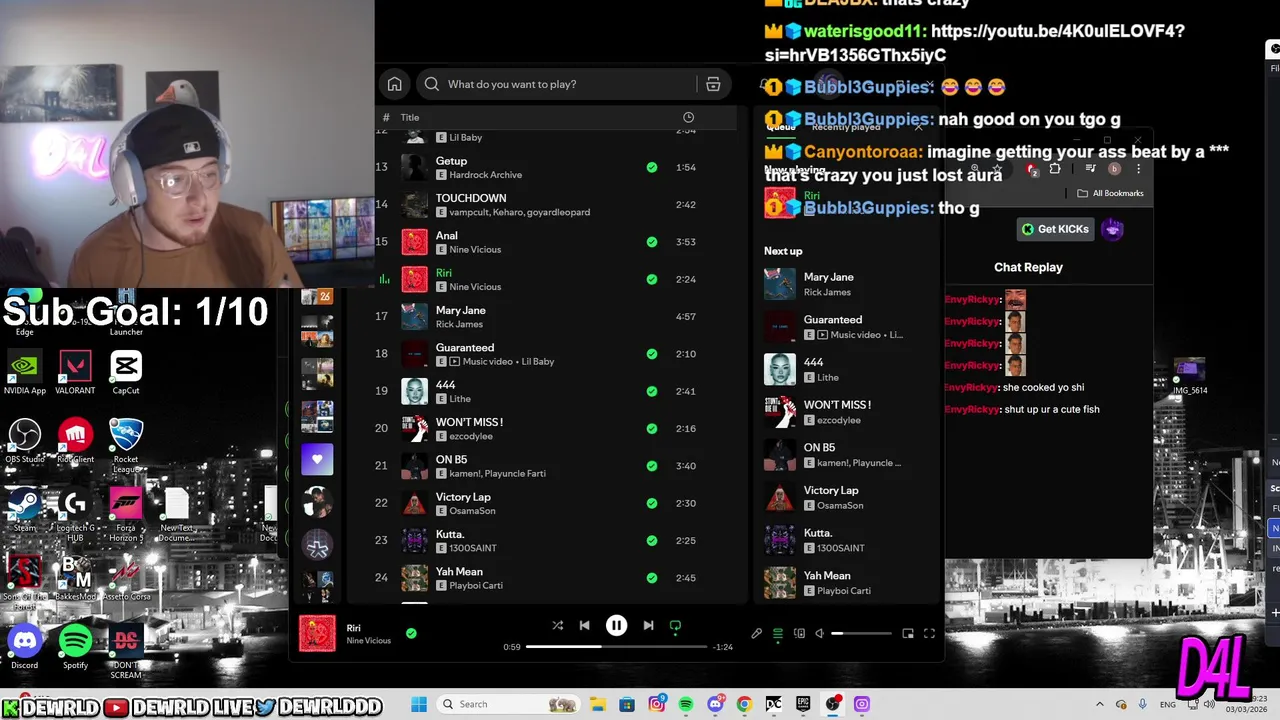Enter full screen mode in Spotify player
This screenshot has width=1280, height=720.
929,633
